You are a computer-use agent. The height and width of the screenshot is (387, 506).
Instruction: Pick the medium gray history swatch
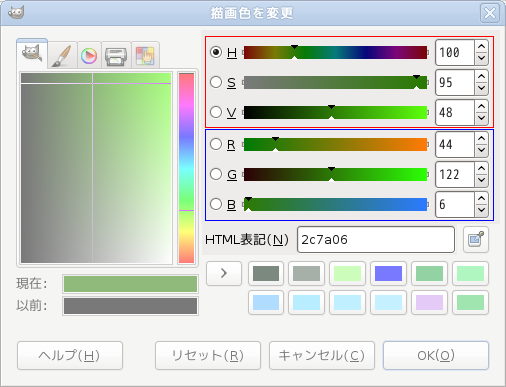click(x=306, y=273)
